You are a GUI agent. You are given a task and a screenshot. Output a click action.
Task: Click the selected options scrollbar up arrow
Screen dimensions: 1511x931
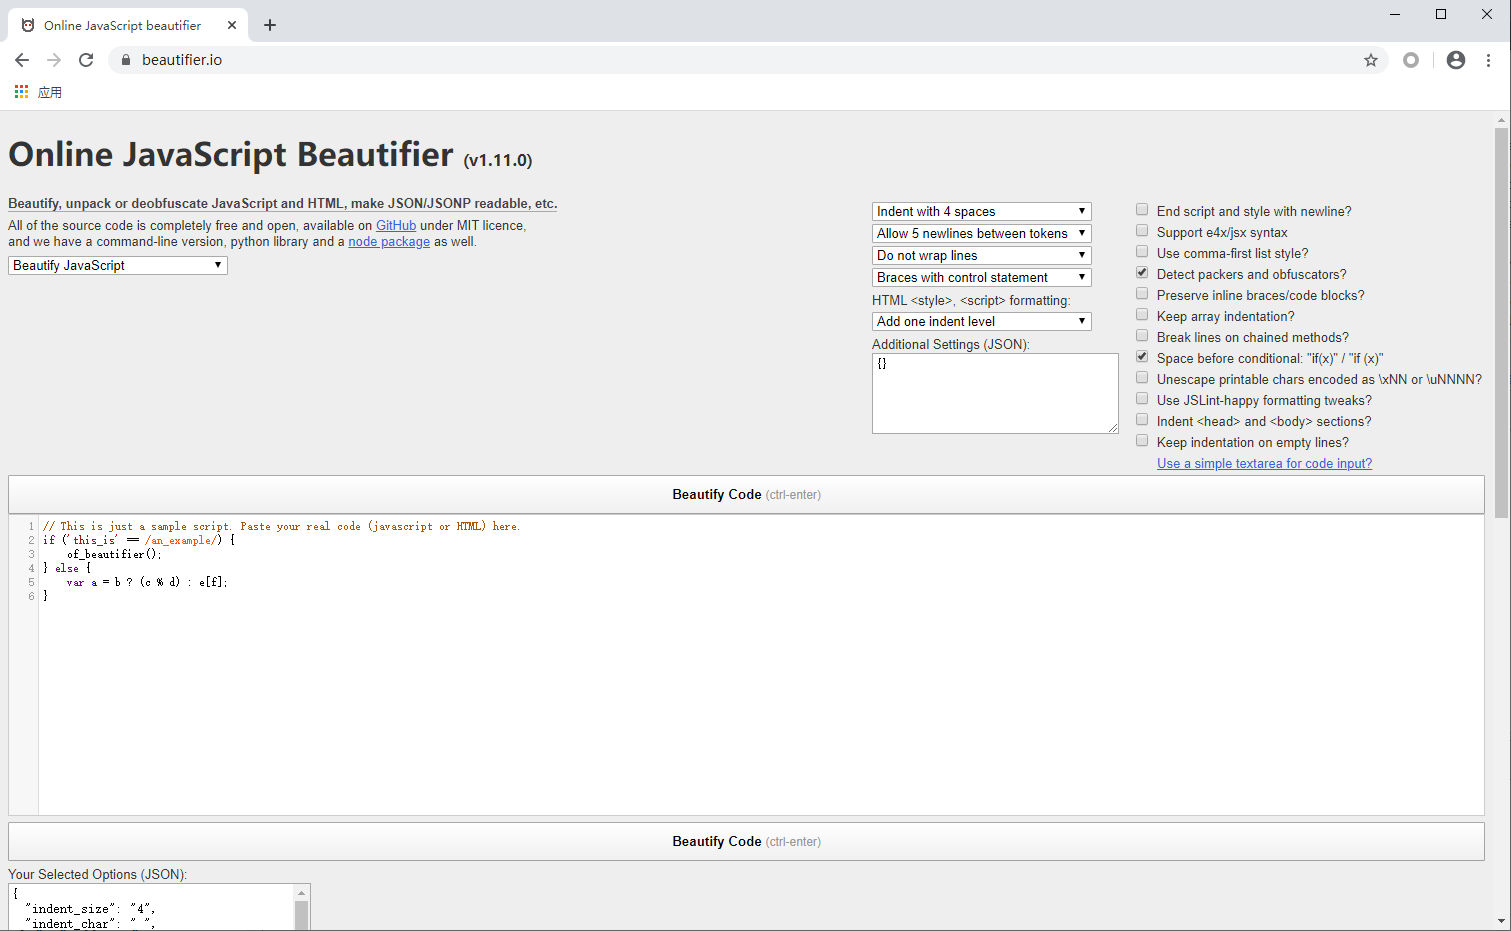301,892
